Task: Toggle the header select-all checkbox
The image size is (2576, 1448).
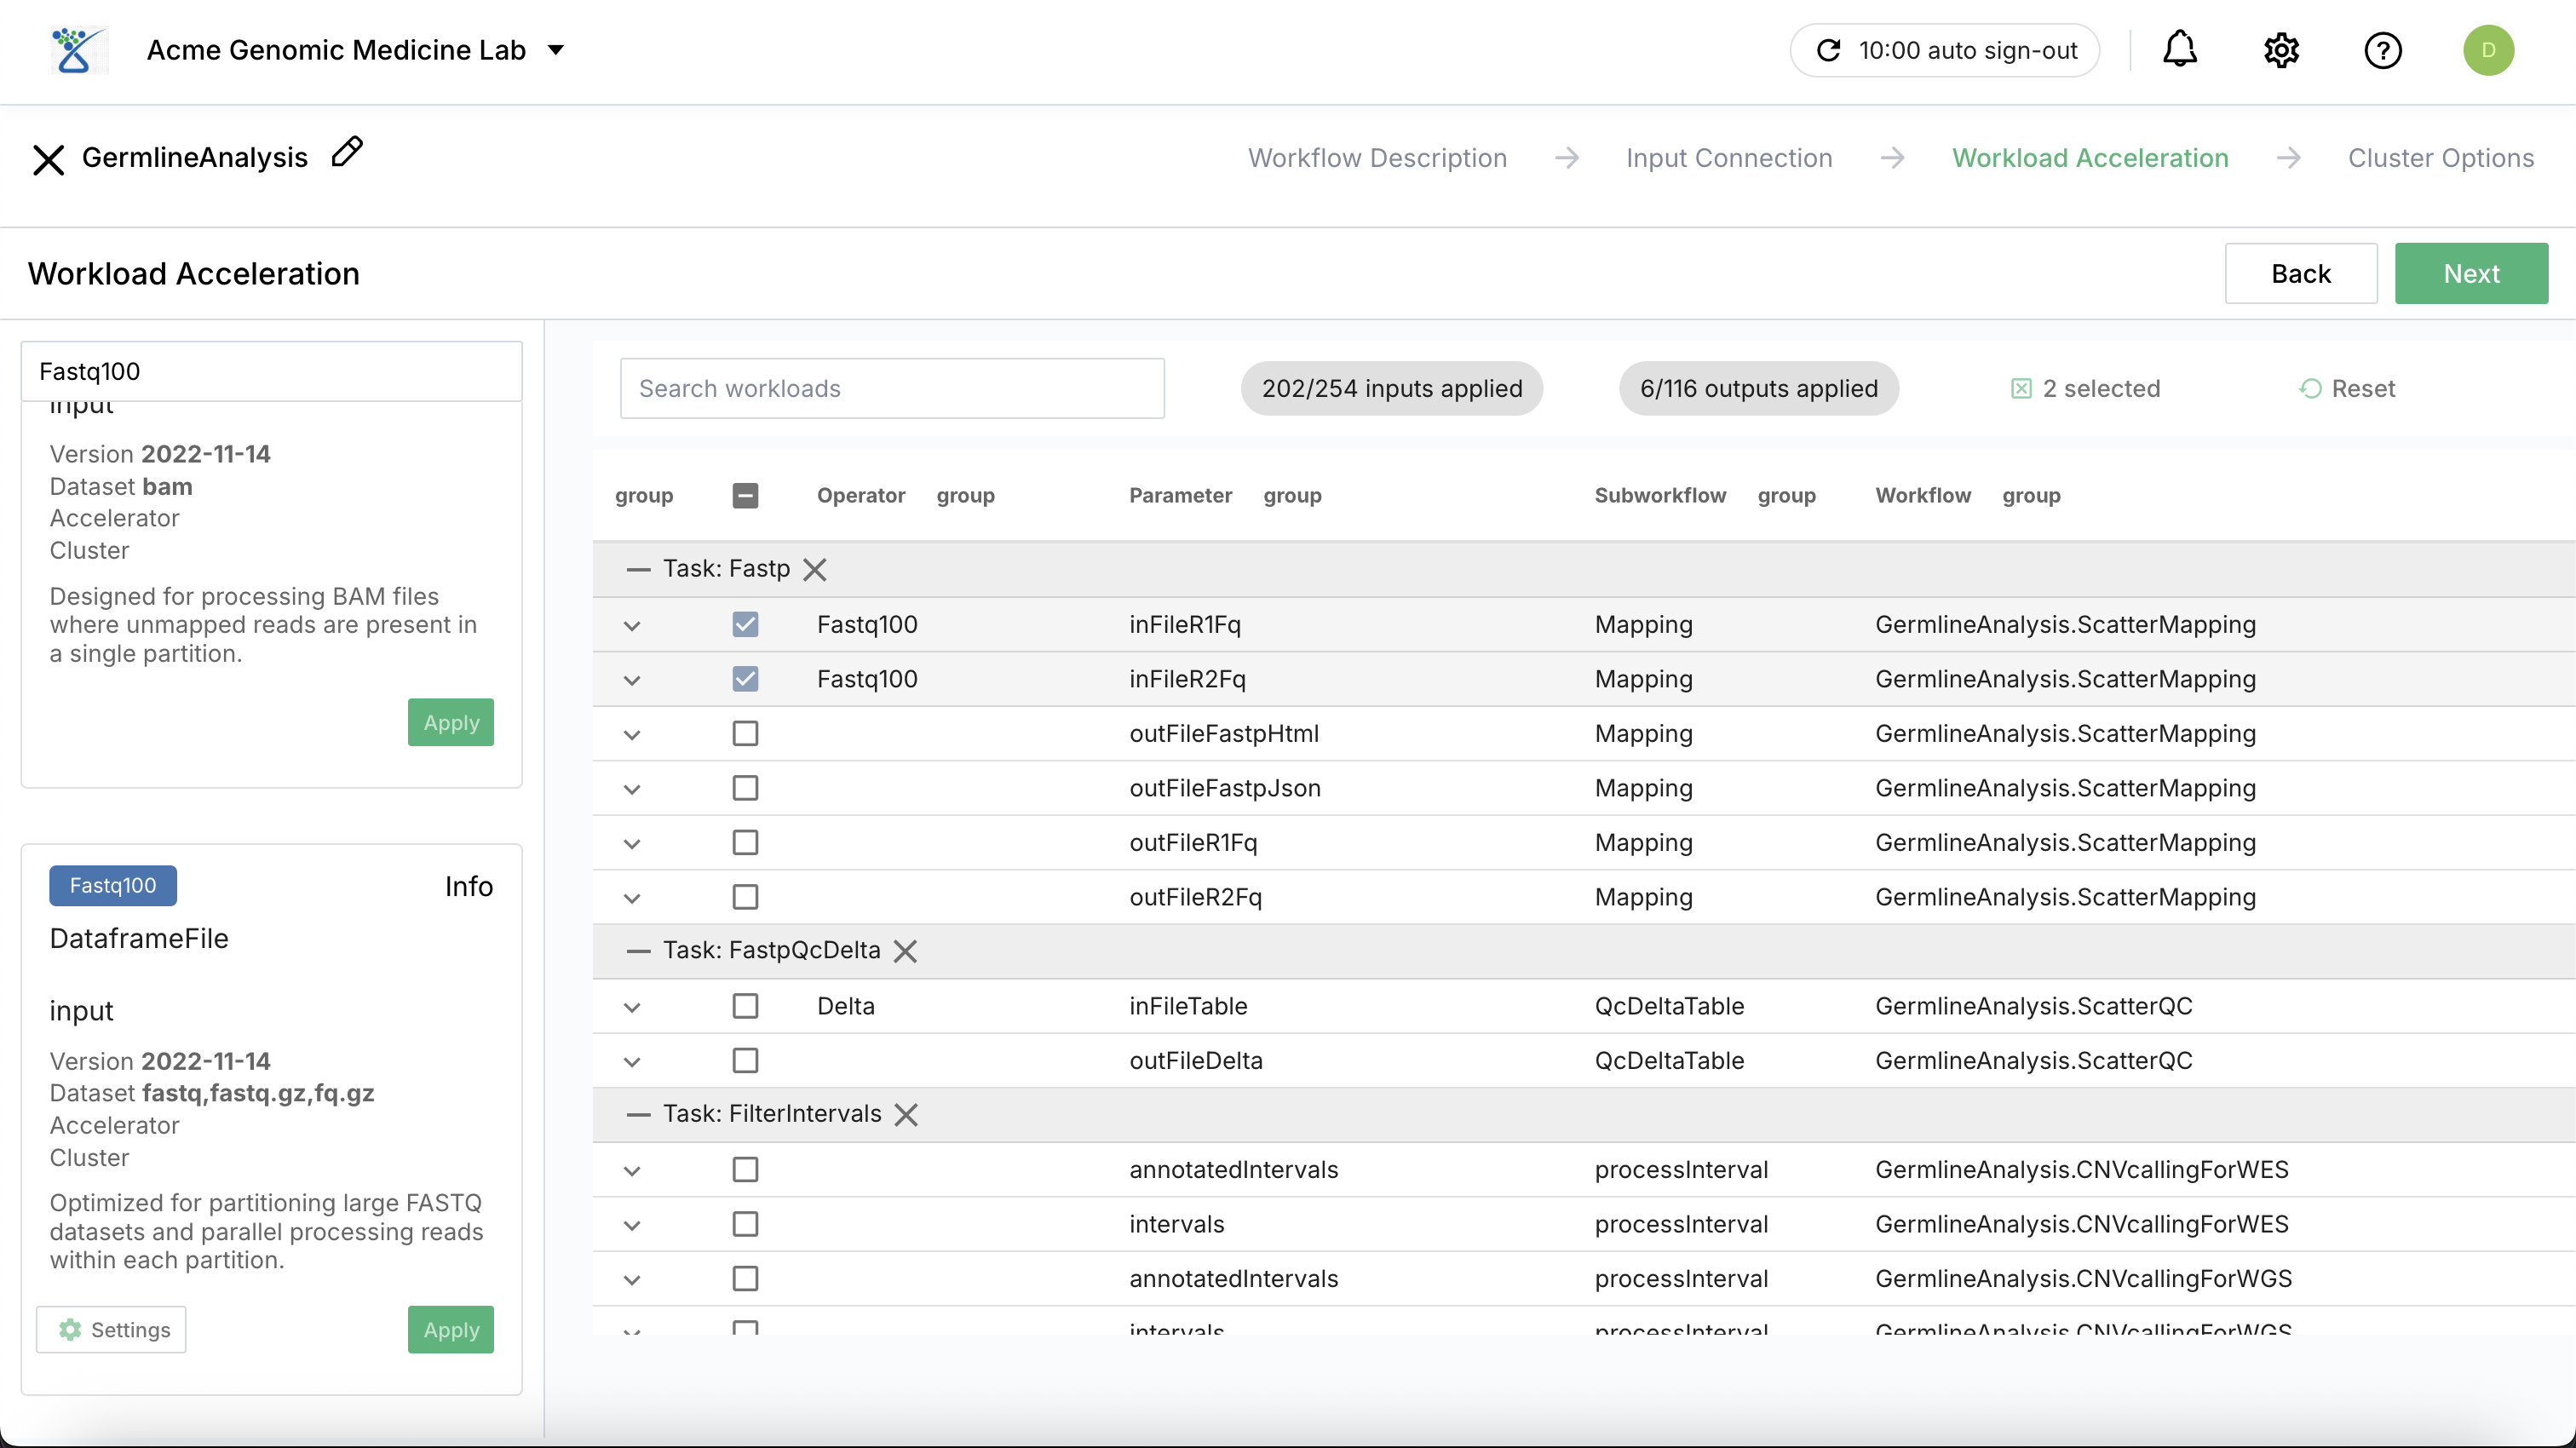Action: point(745,496)
